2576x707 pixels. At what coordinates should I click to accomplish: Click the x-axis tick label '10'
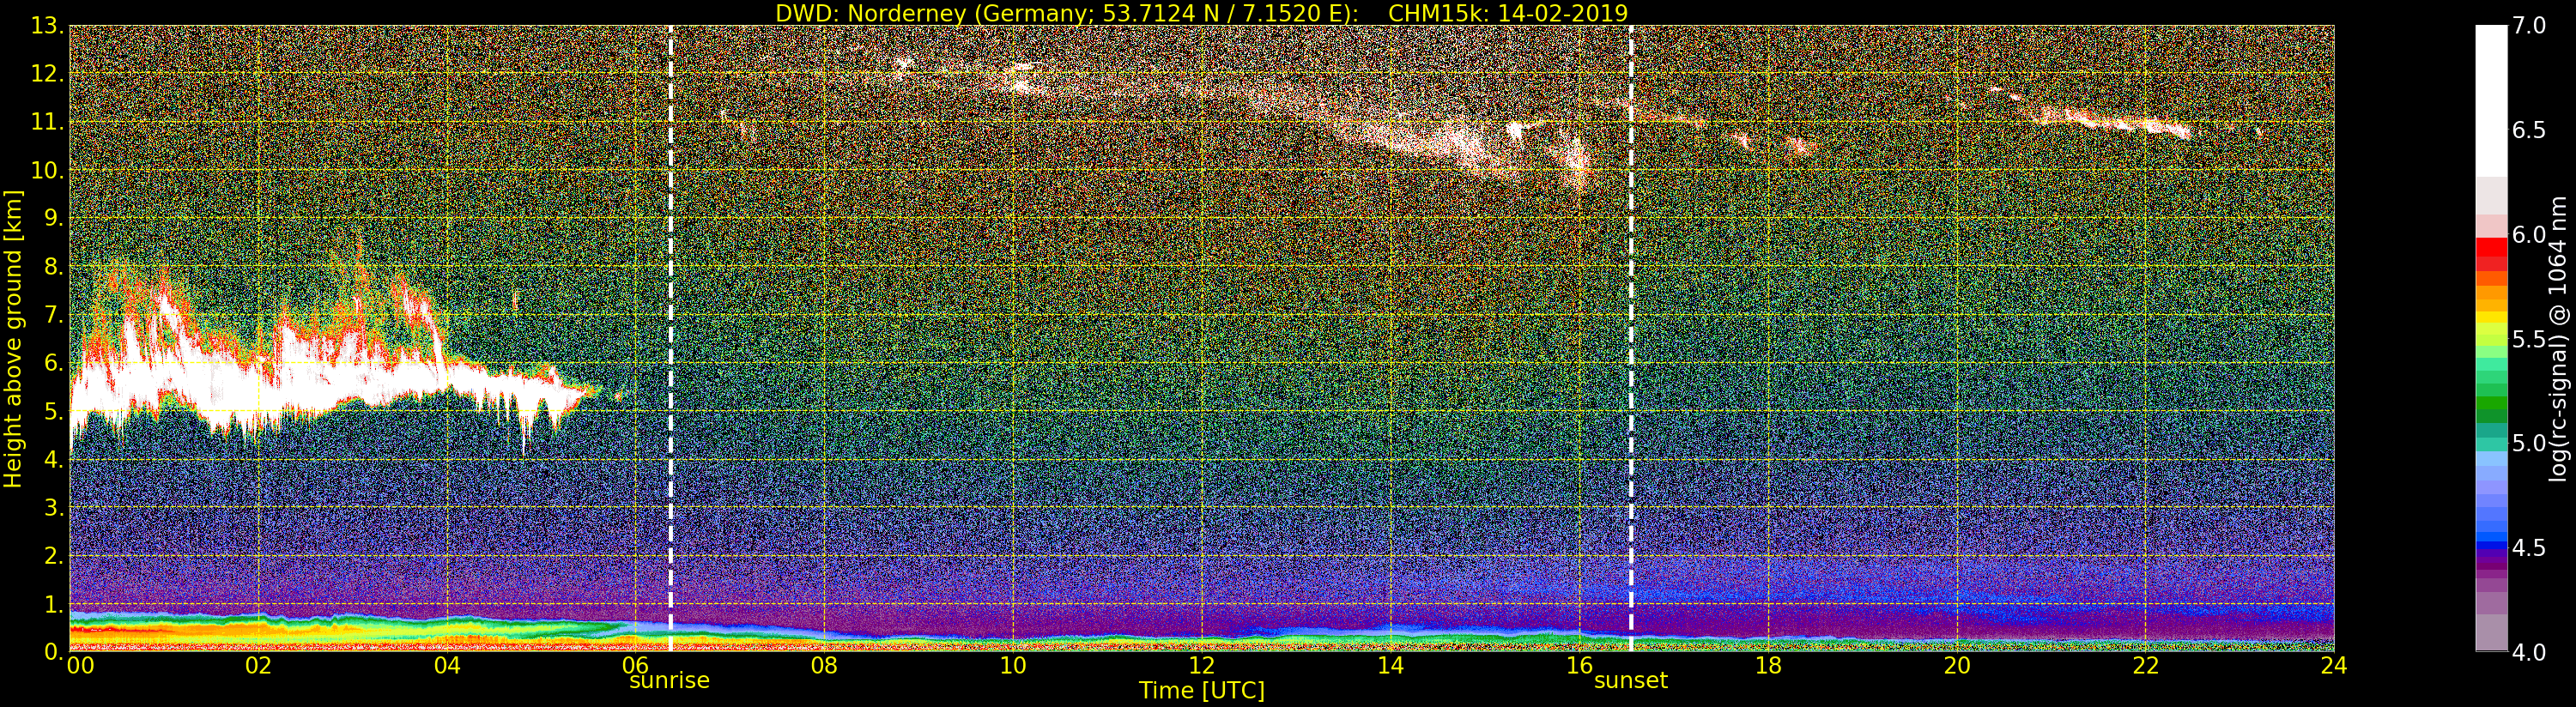click(x=1013, y=666)
